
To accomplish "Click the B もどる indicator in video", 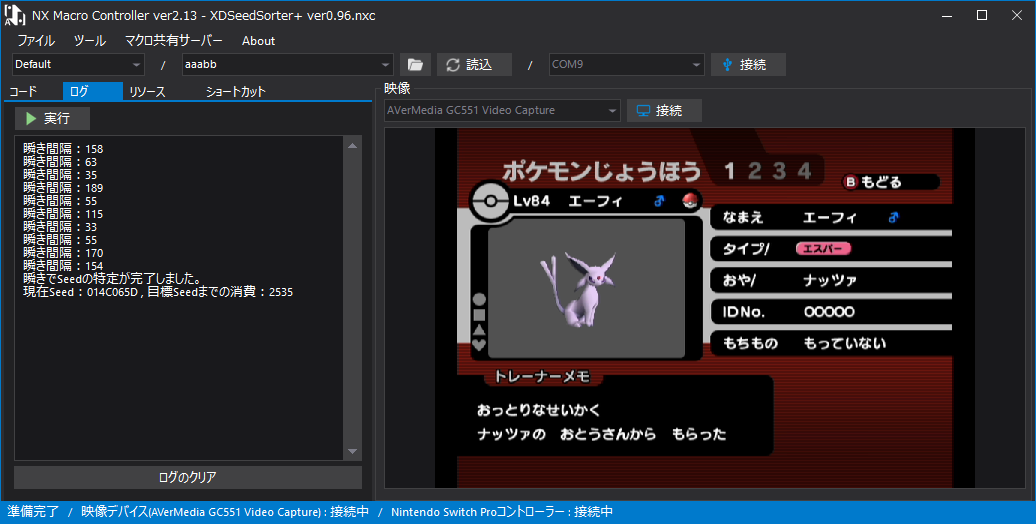I will tap(872, 182).
